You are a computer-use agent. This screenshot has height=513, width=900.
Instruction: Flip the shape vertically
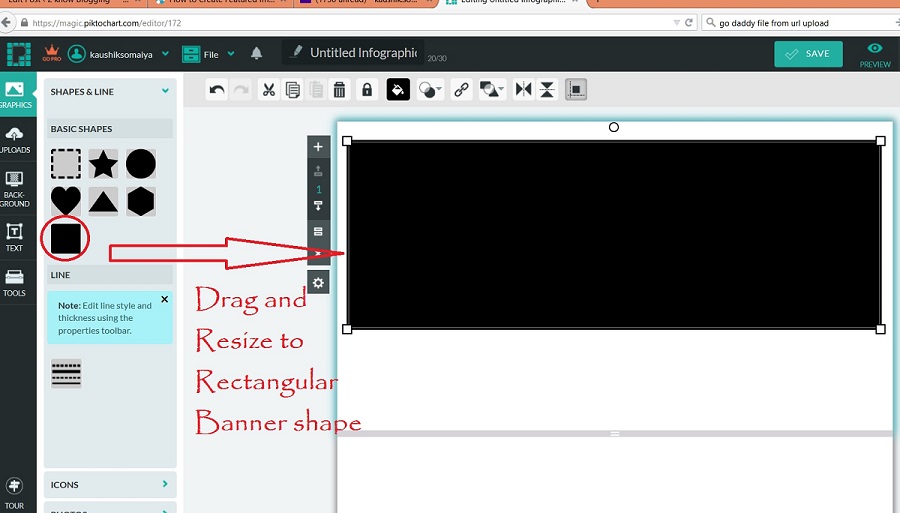(547, 90)
